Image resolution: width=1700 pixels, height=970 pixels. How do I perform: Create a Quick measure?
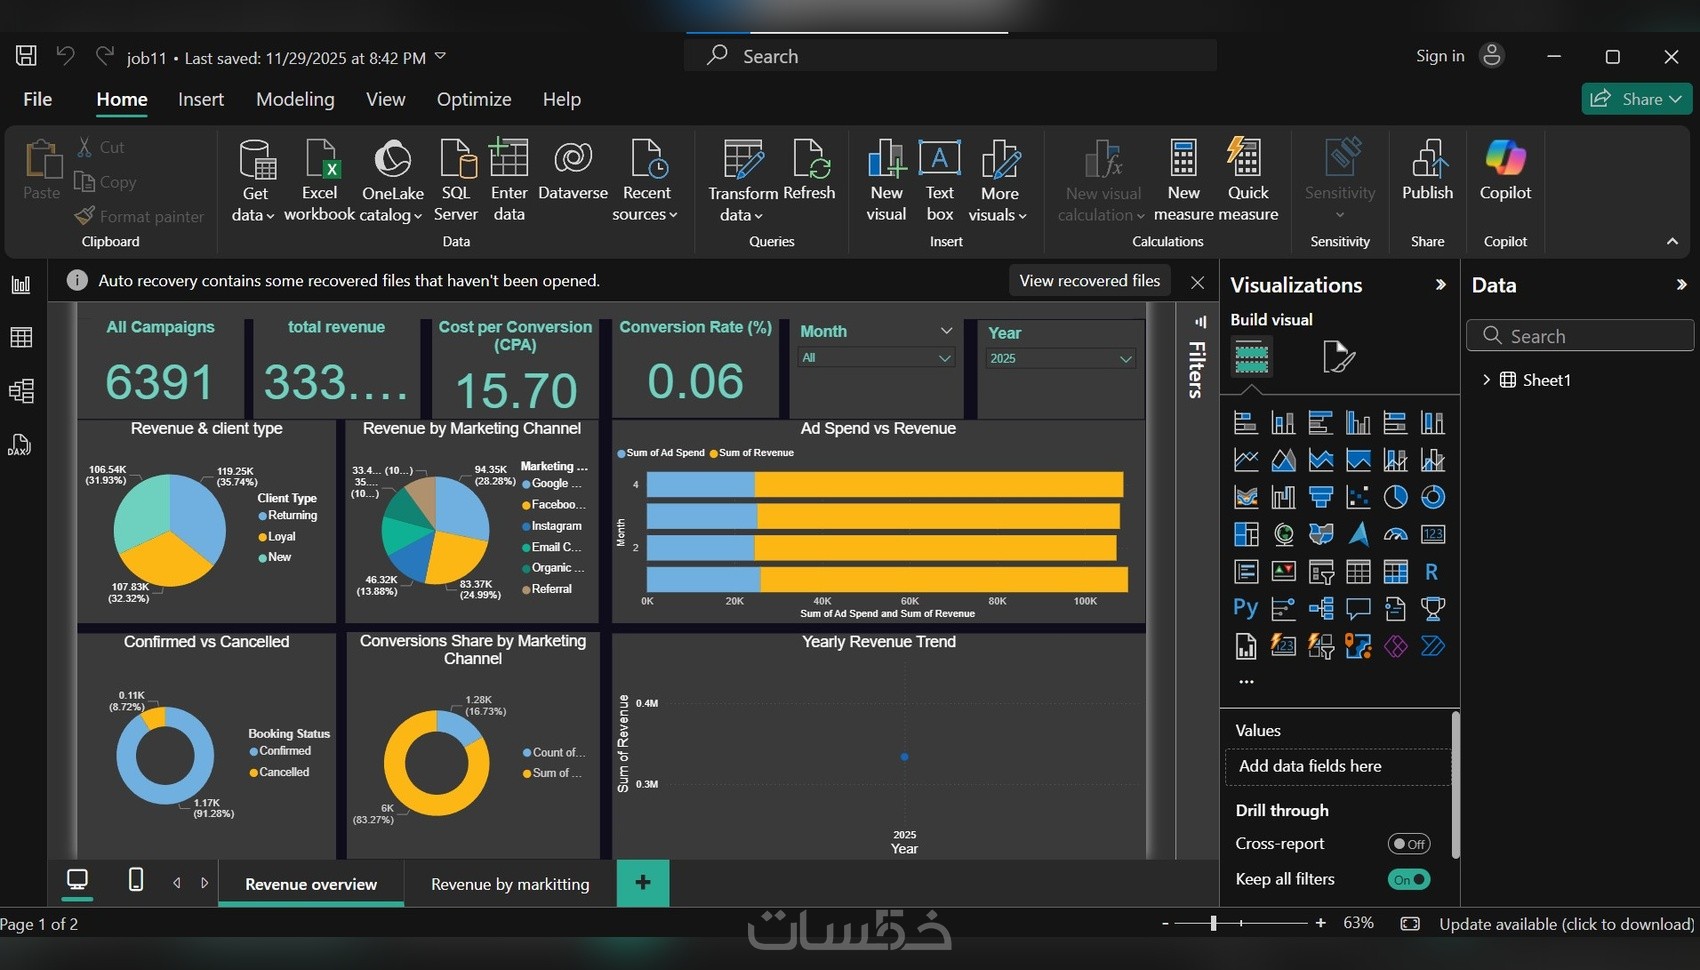(x=1248, y=181)
